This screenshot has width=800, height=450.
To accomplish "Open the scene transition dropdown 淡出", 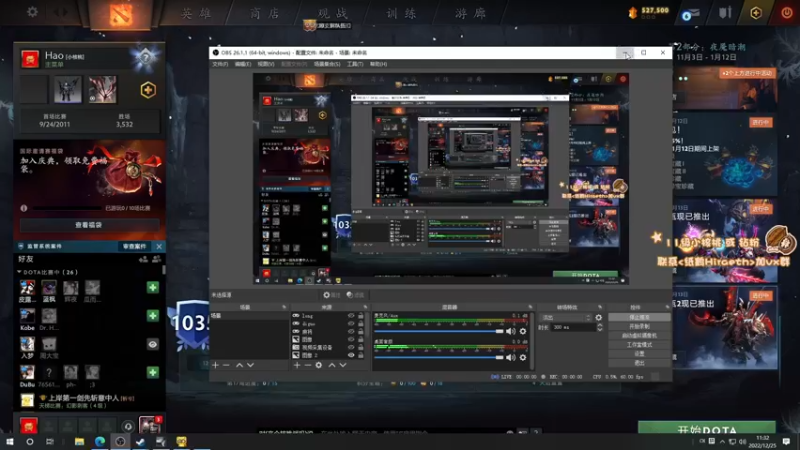I will tap(566, 317).
